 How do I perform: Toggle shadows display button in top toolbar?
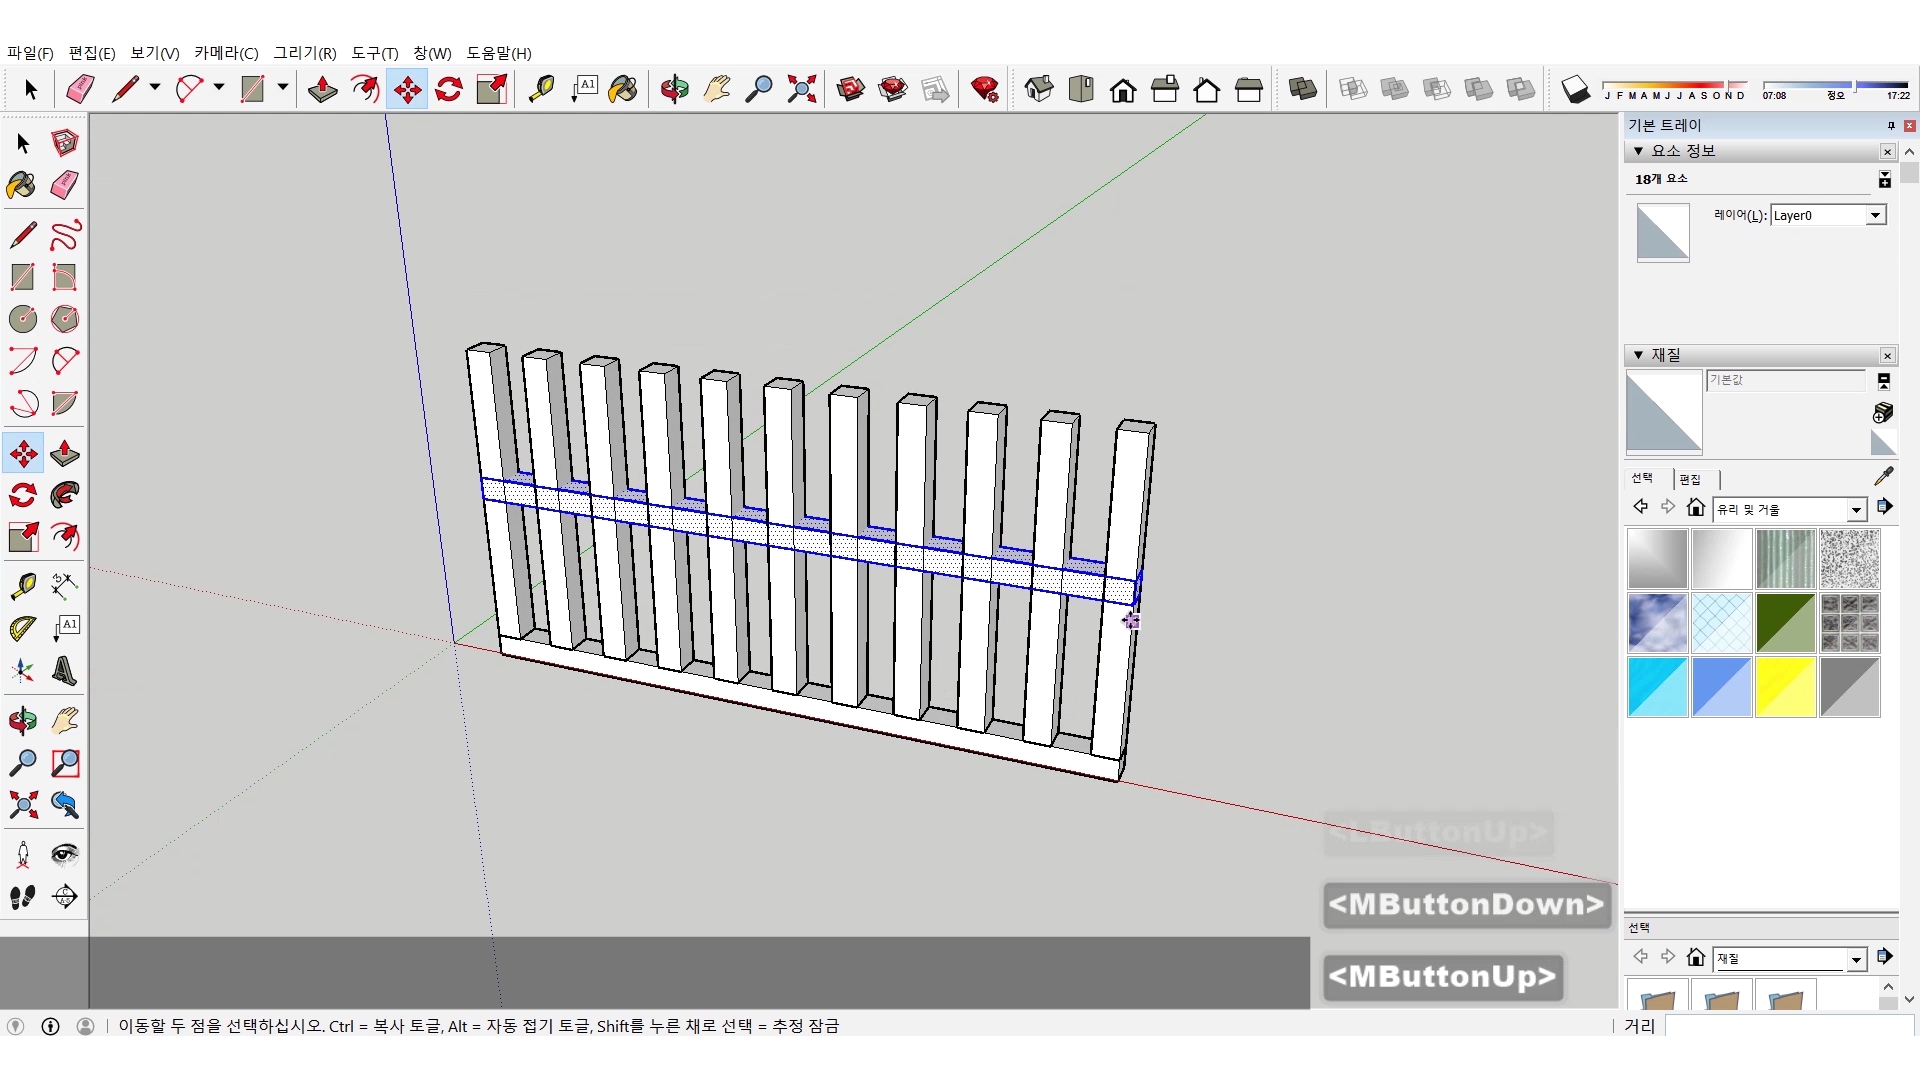[x=1575, y=90]
